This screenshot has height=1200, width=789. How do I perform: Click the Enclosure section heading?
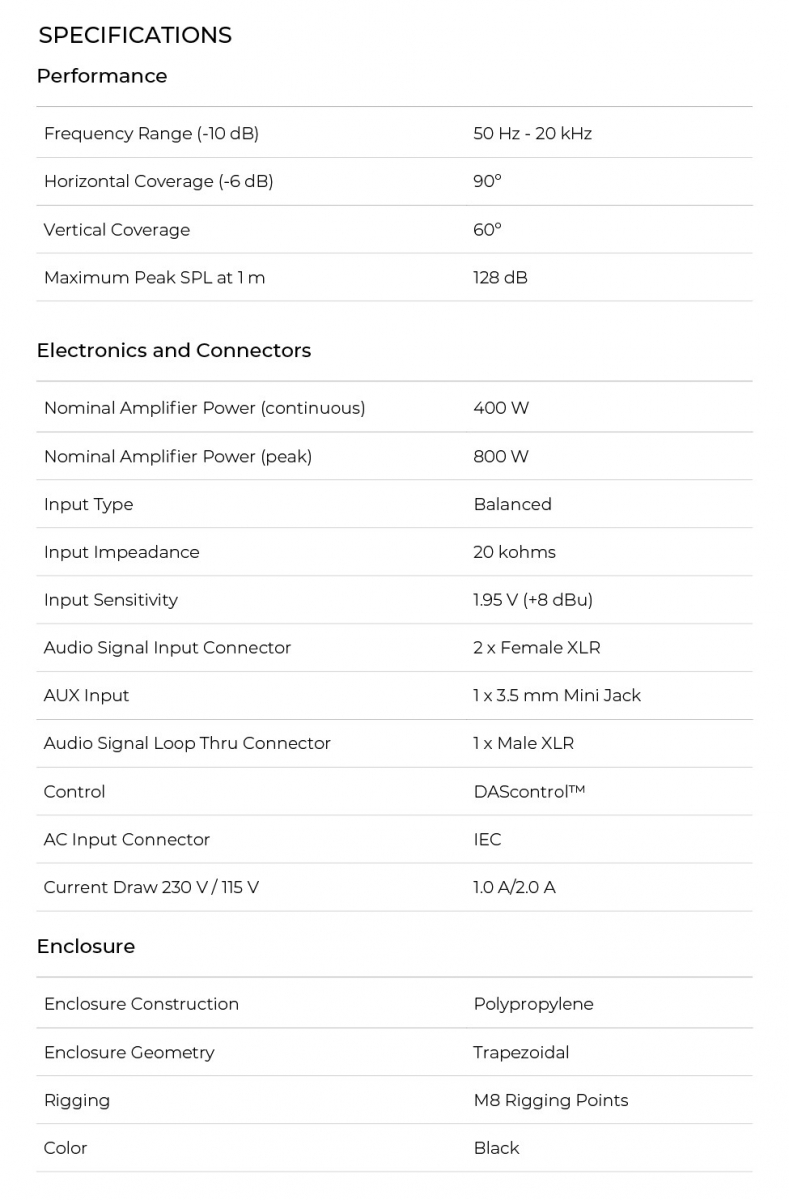click(x=86, y=946)
